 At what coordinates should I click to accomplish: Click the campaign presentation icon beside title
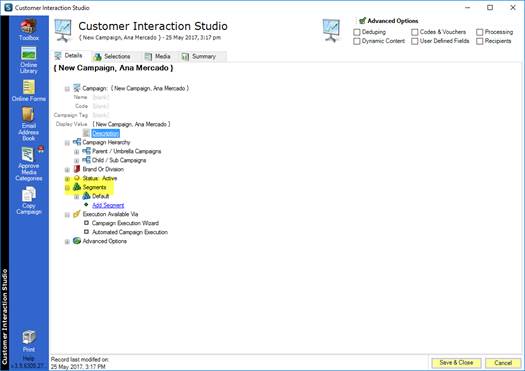[63, 30]
